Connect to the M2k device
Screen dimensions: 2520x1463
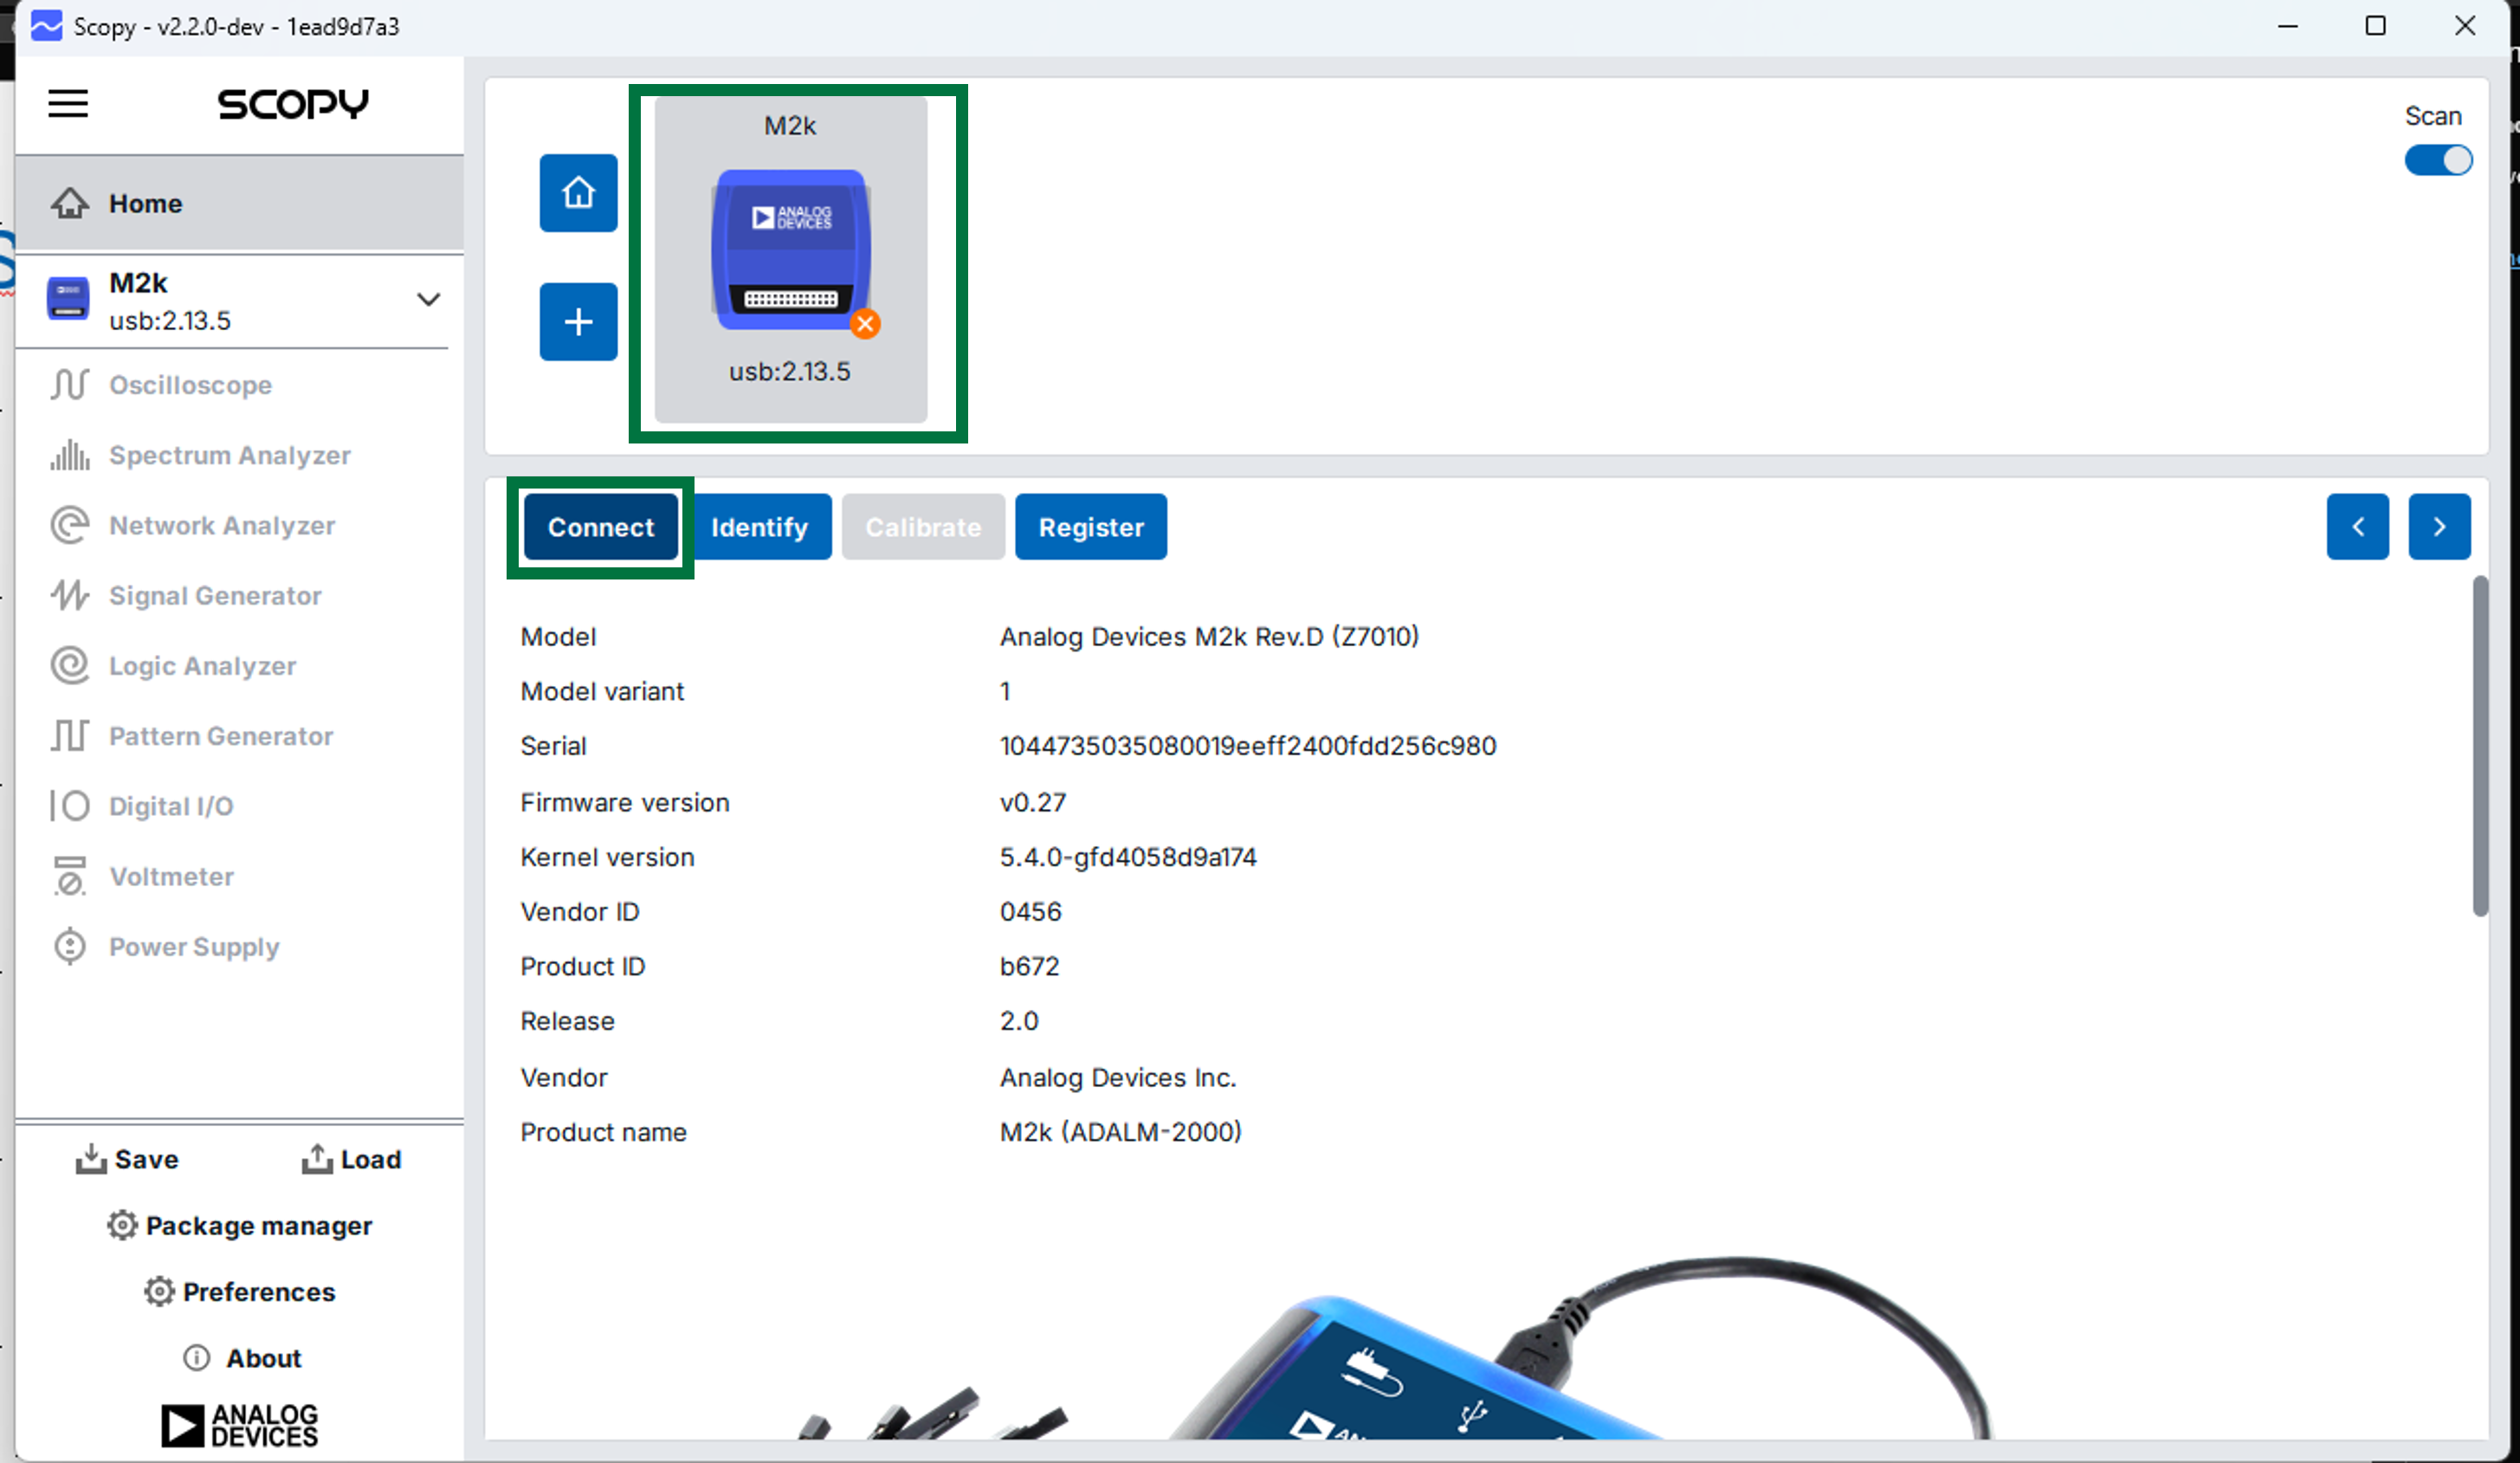pos(600,527)
